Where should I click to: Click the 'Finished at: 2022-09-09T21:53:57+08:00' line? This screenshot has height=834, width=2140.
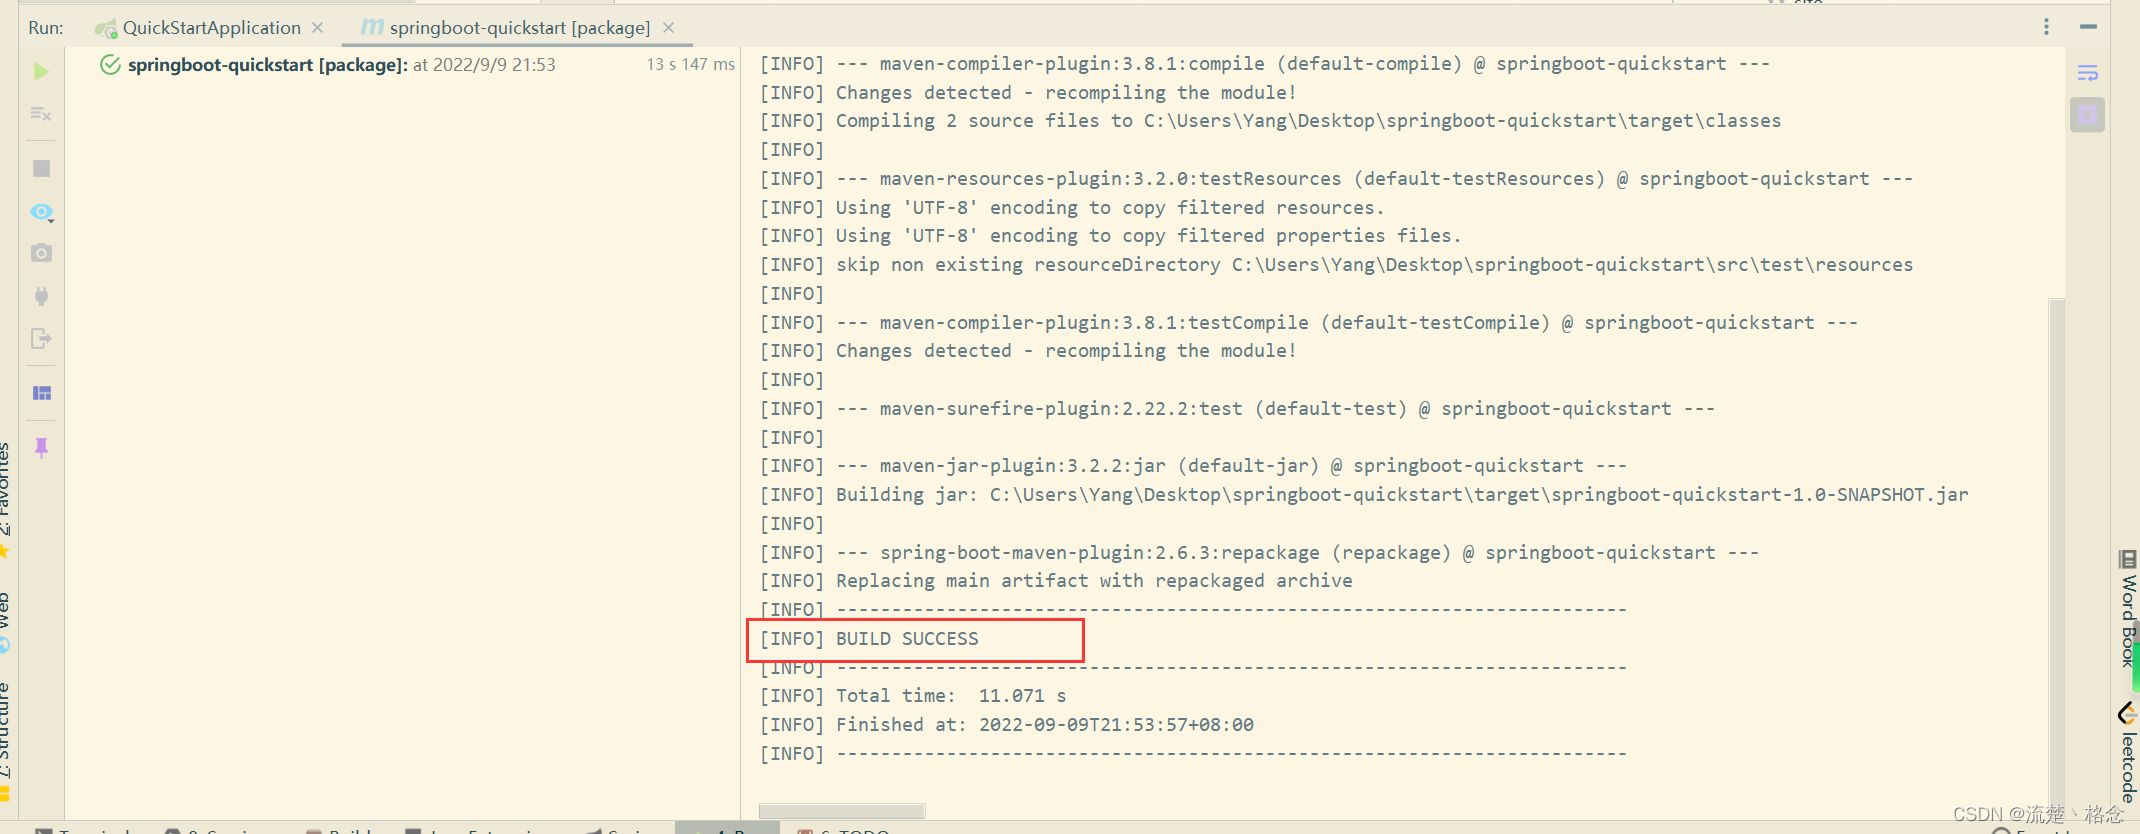click(1007, 725)
